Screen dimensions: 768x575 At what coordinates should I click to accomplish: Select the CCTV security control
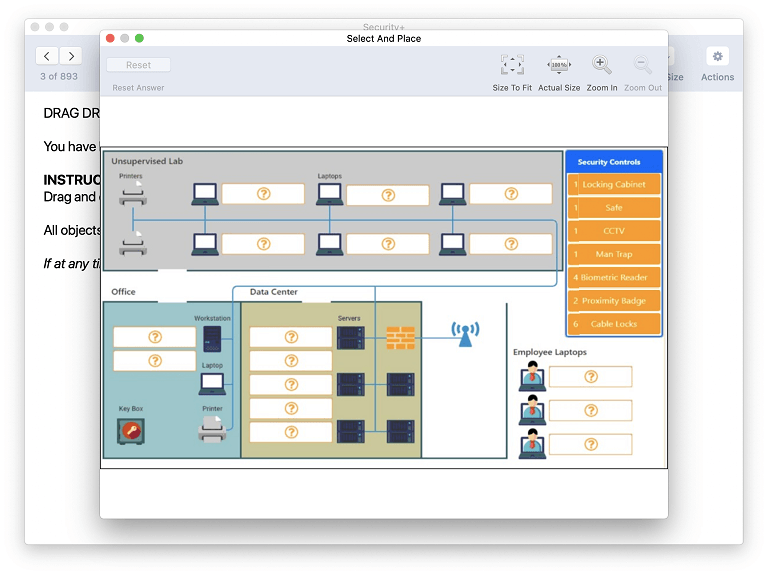[x=614, y=231]
